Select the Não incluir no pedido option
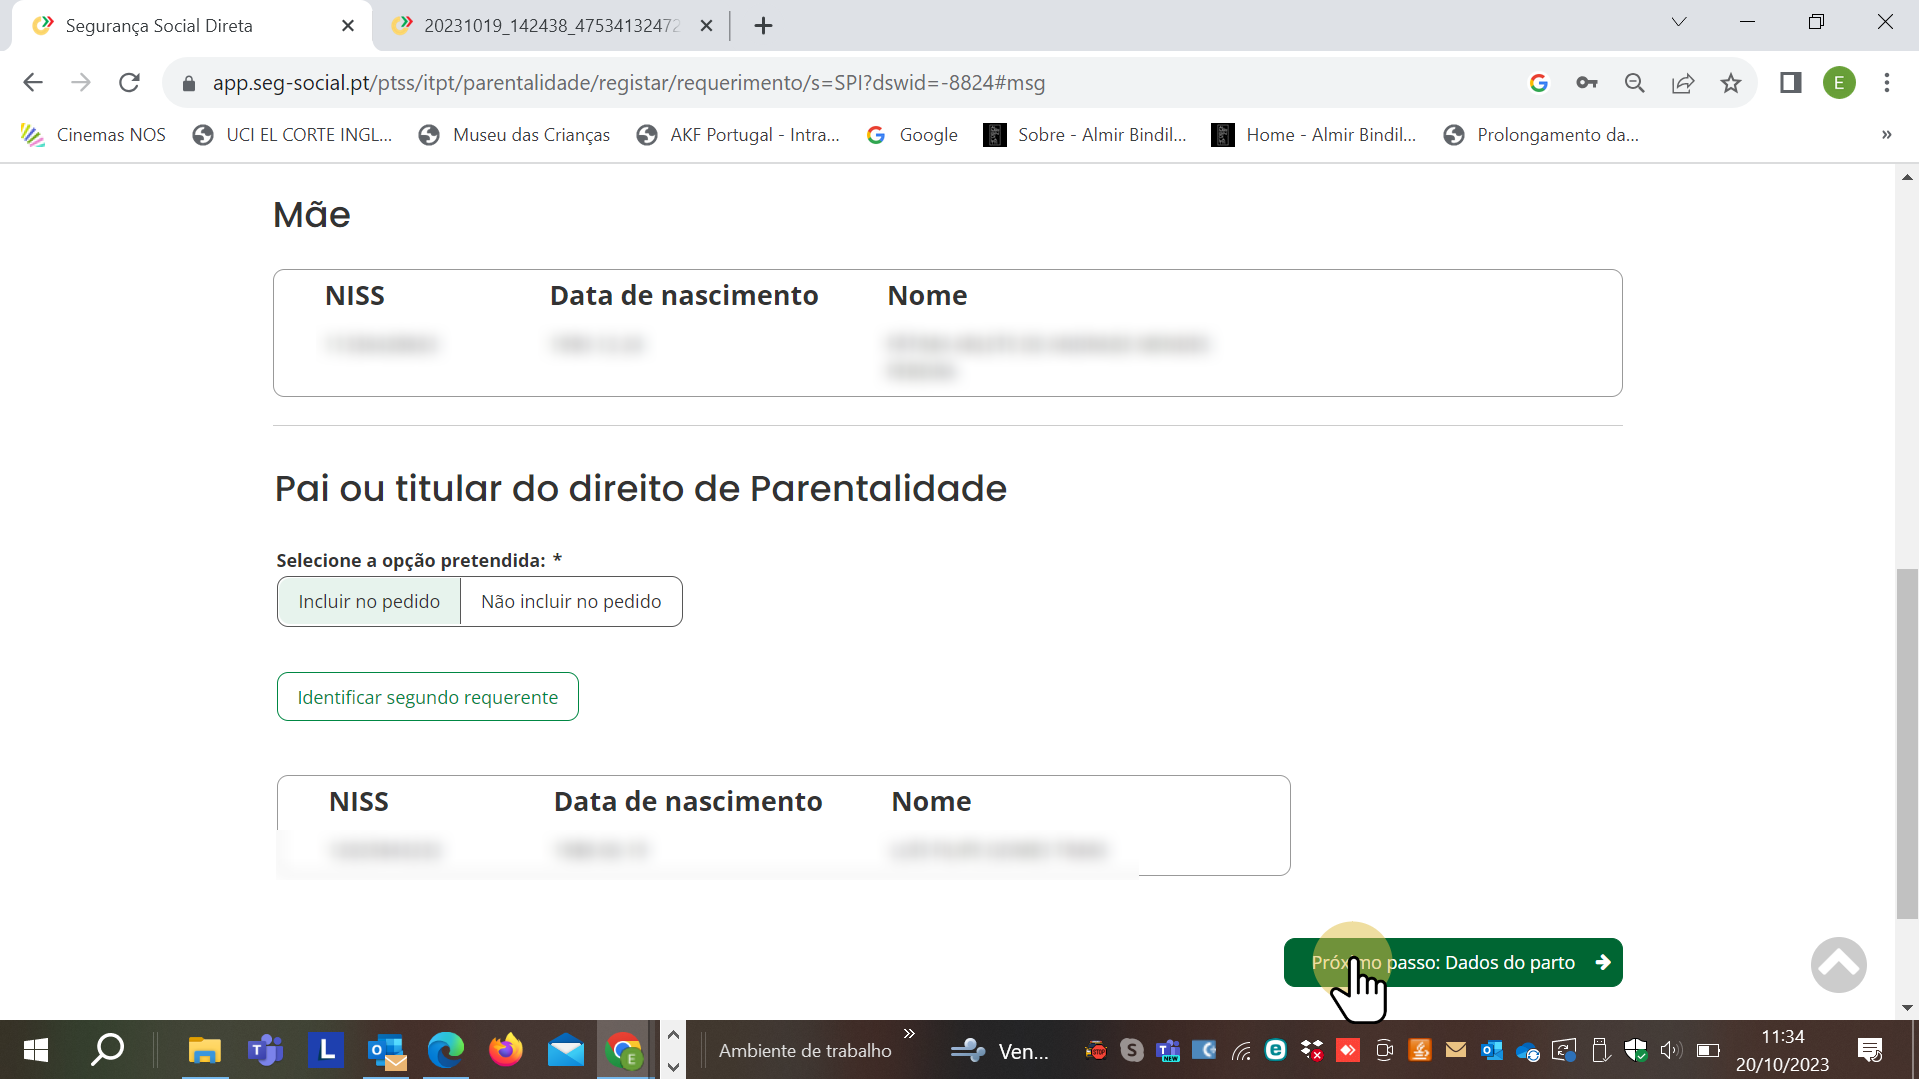 570,601
